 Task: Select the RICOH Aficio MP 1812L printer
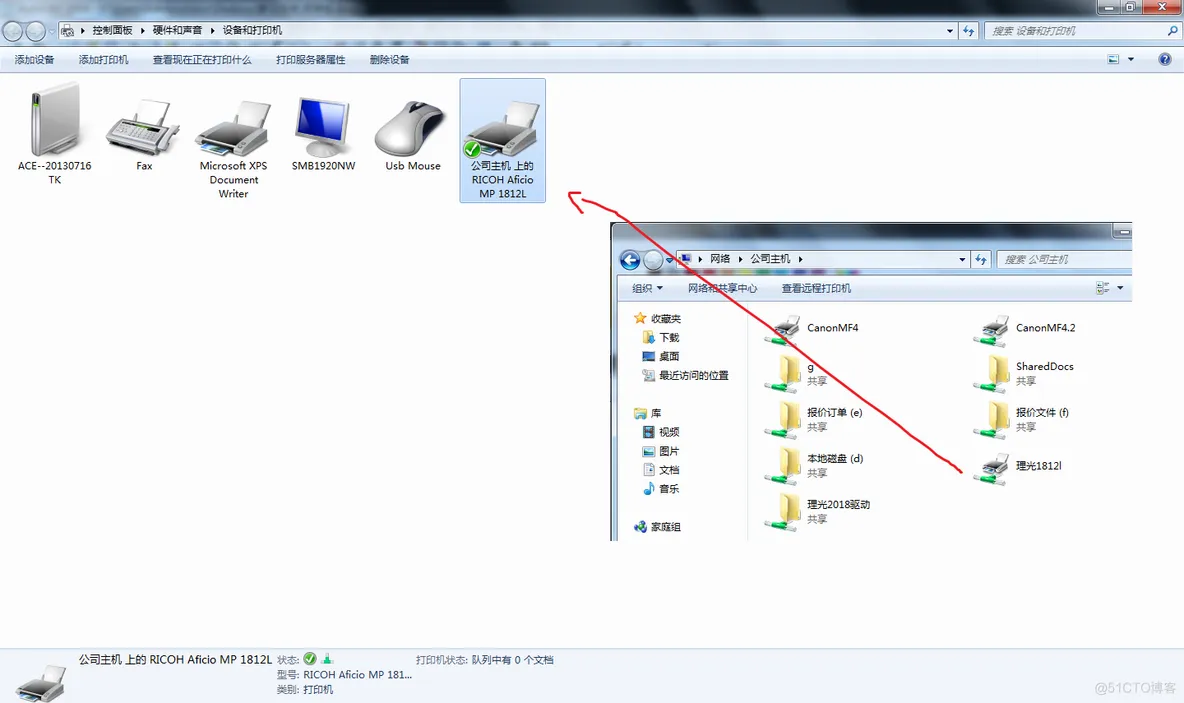coord(502,140)
